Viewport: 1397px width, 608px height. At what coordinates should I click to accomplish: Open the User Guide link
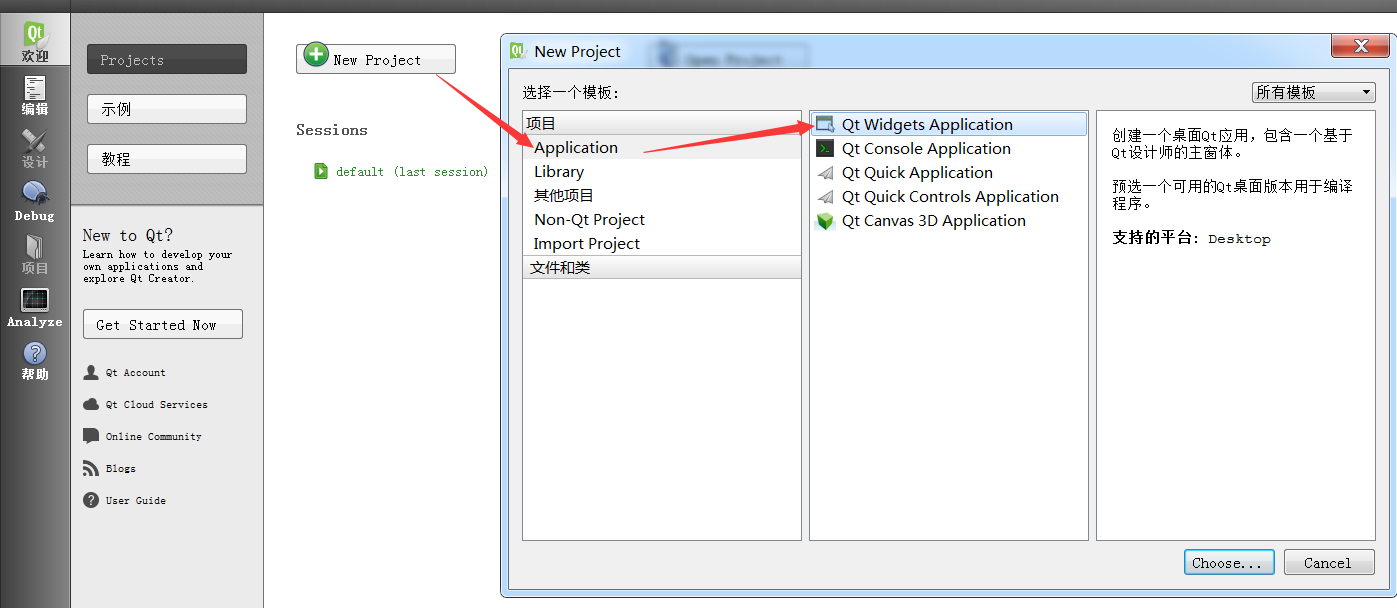click(x=135, y=500)
